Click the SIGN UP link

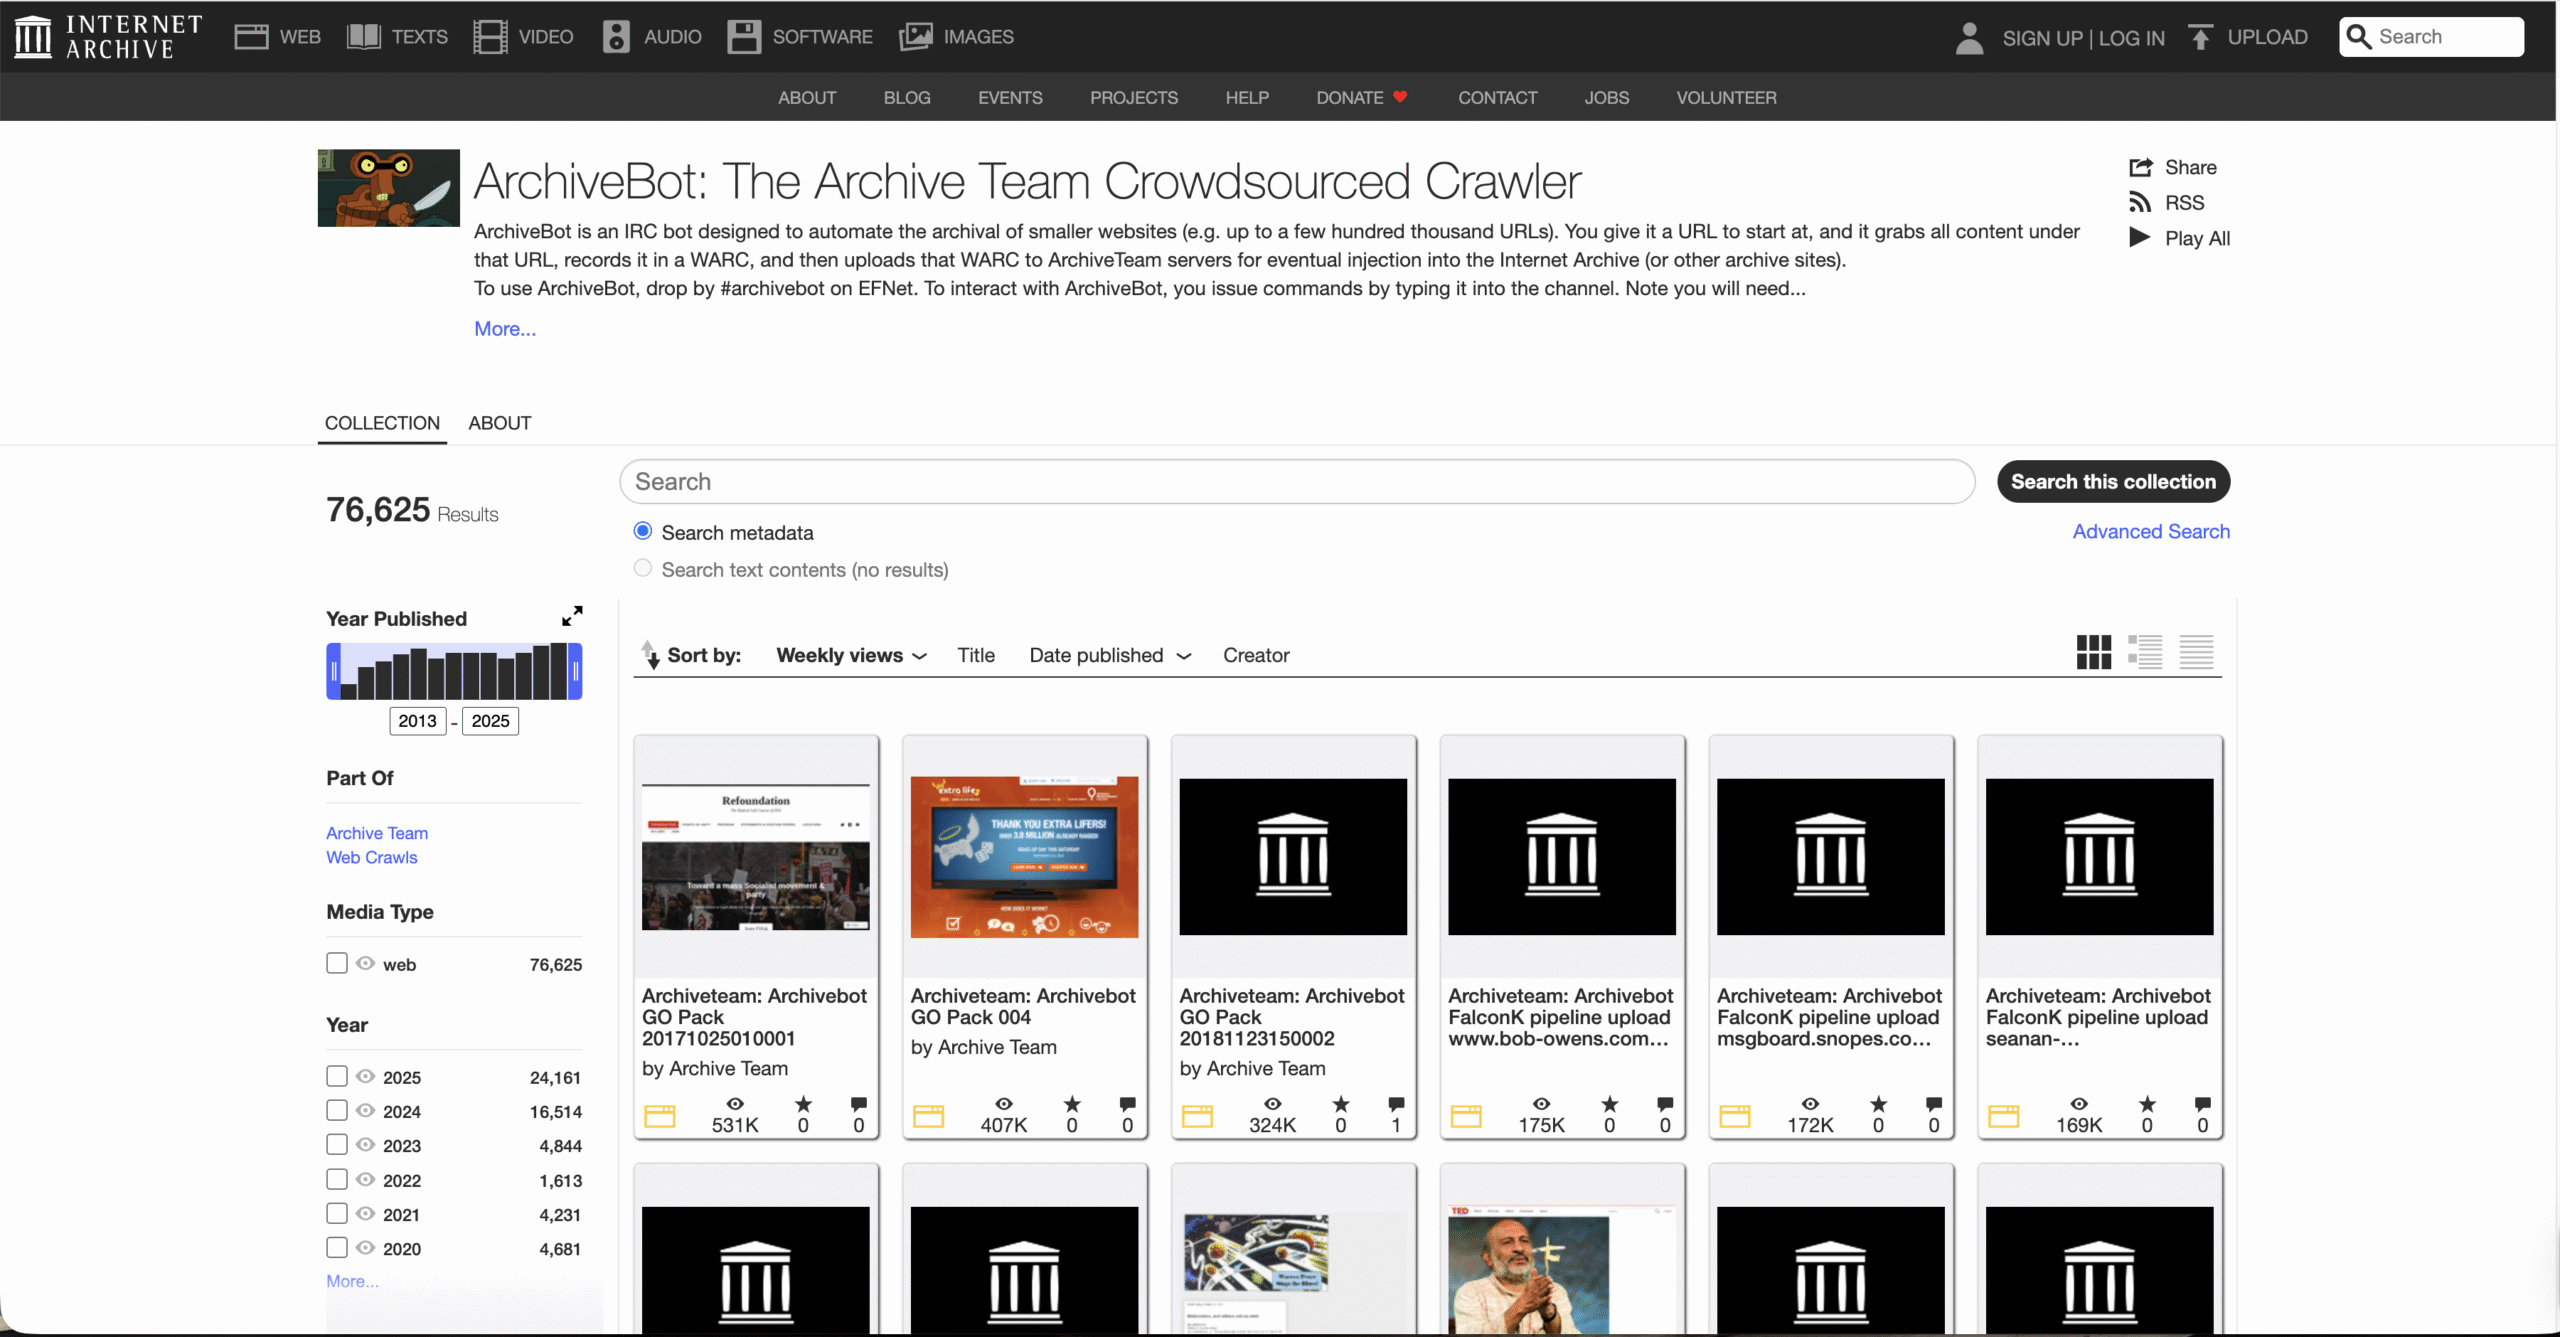[2042, 38]
